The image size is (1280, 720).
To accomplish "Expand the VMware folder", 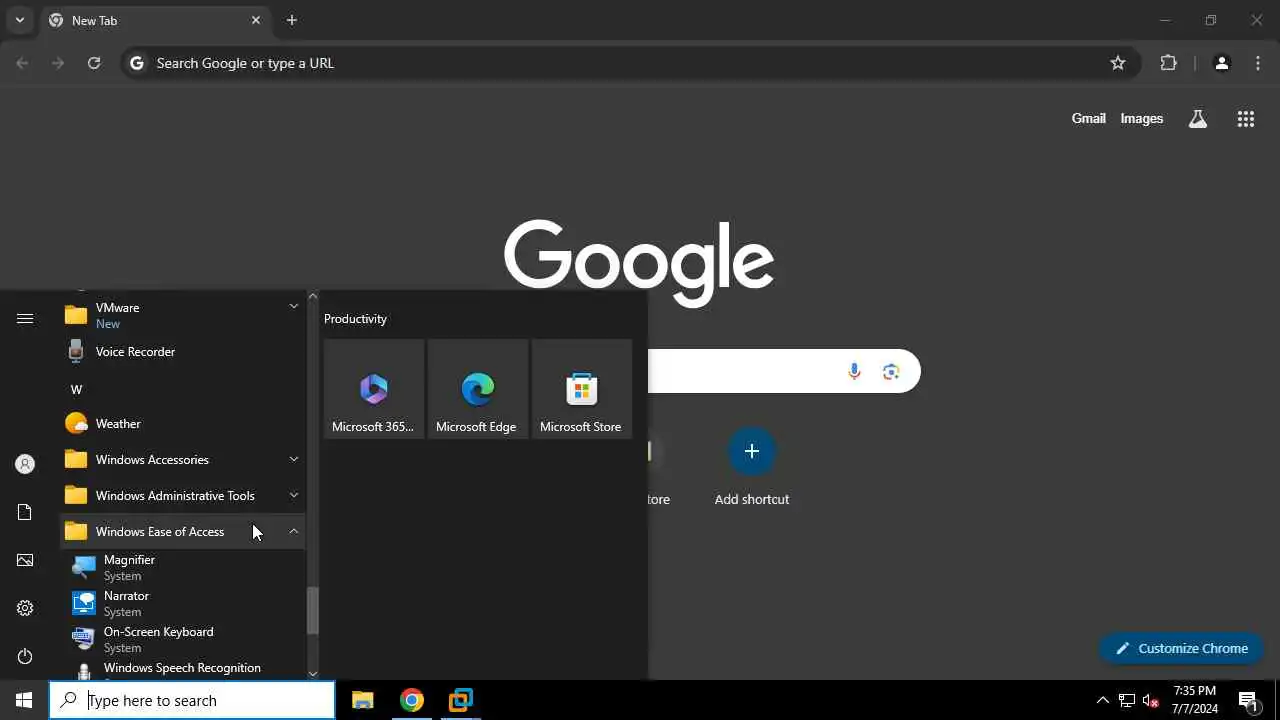I will (183, 315).
